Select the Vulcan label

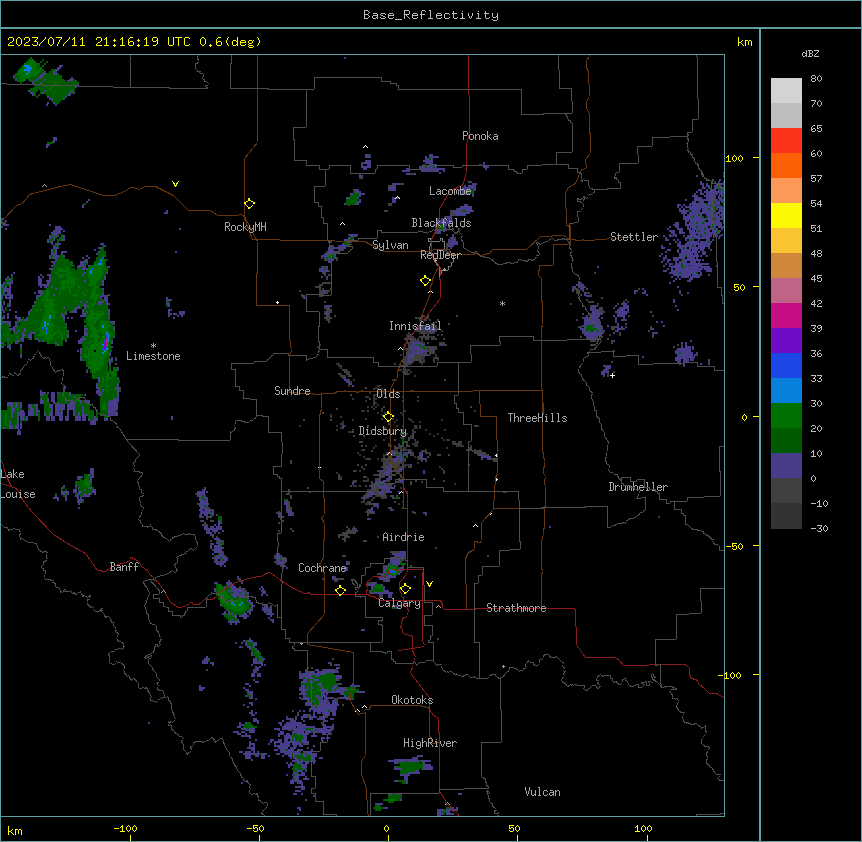pos(542,792)
